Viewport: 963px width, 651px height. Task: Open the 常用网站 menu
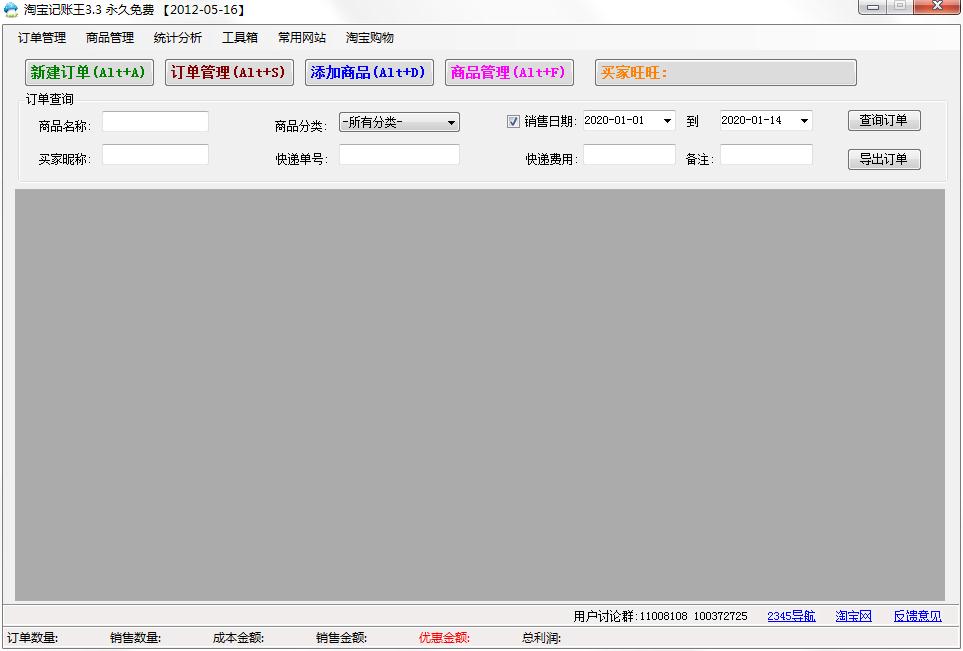302,38
